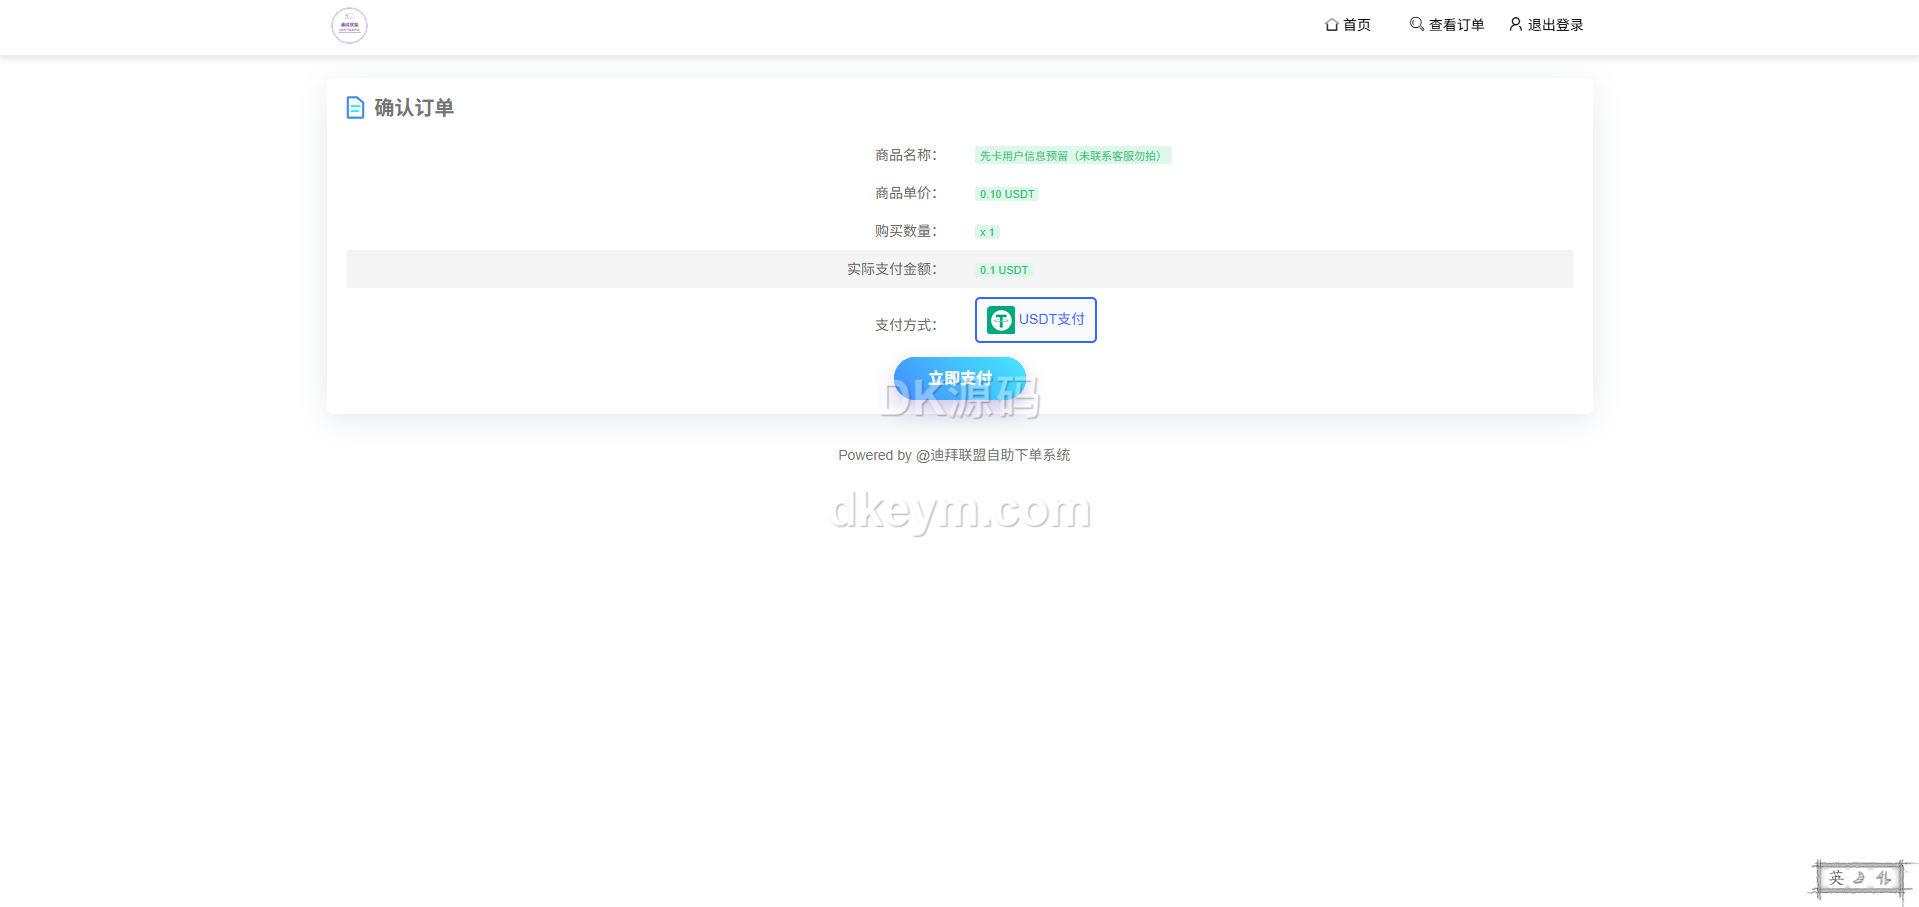Click the user icon beside 退出登录
1919x907 pixels.
coord(1515,24)
